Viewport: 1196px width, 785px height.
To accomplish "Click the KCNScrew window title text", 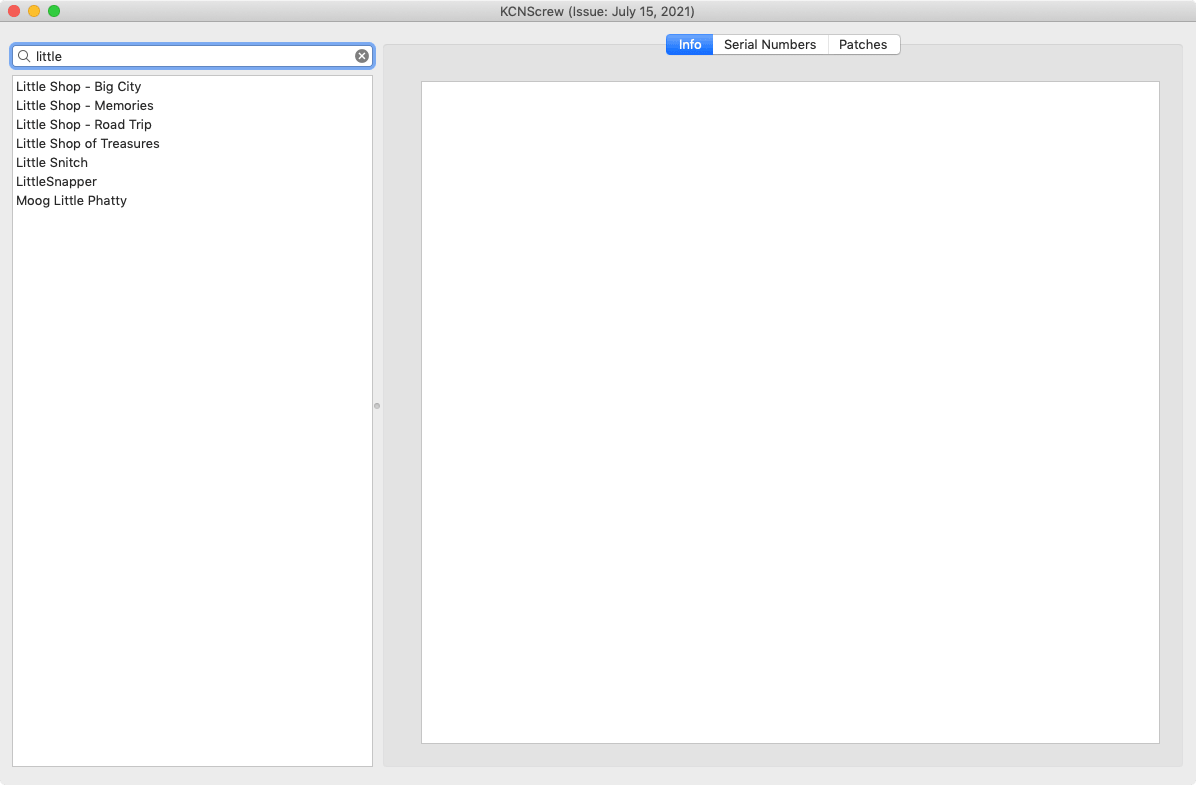I will [x=597, y=12].
